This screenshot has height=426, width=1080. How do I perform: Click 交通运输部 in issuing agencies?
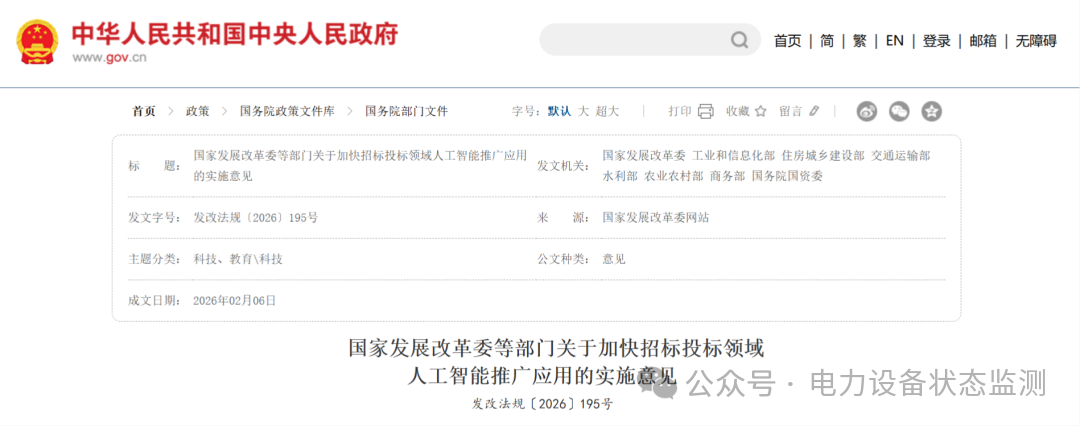click(901, 156)
